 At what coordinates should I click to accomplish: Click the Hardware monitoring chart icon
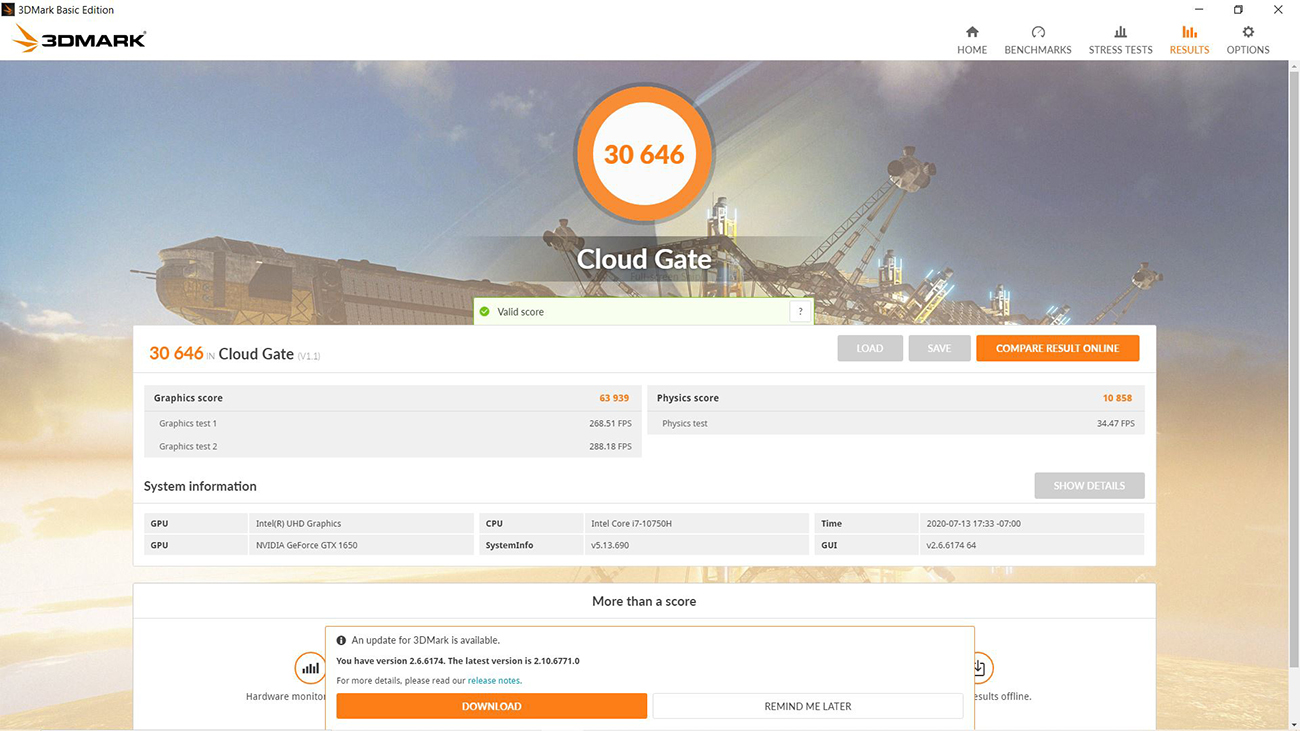pyautogui.click(x=311, y=668)
